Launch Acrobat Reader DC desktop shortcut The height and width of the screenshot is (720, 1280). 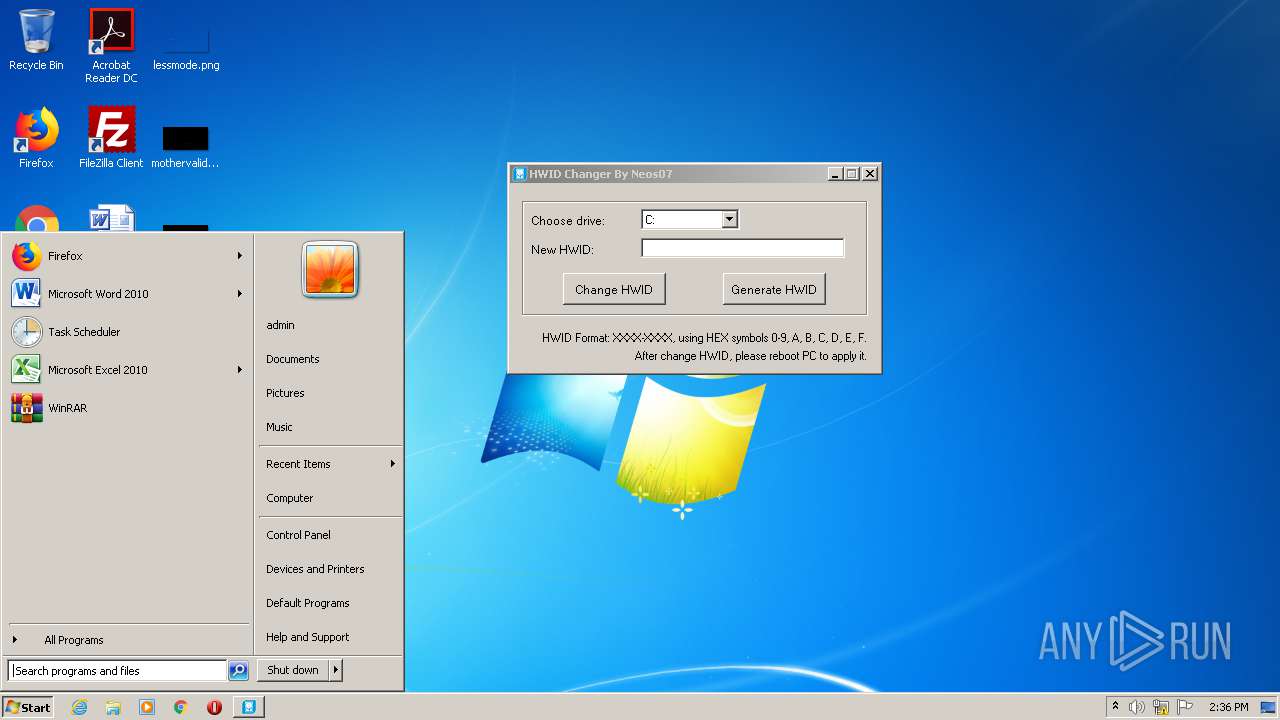pyautogui.click(x=111, y=46)
